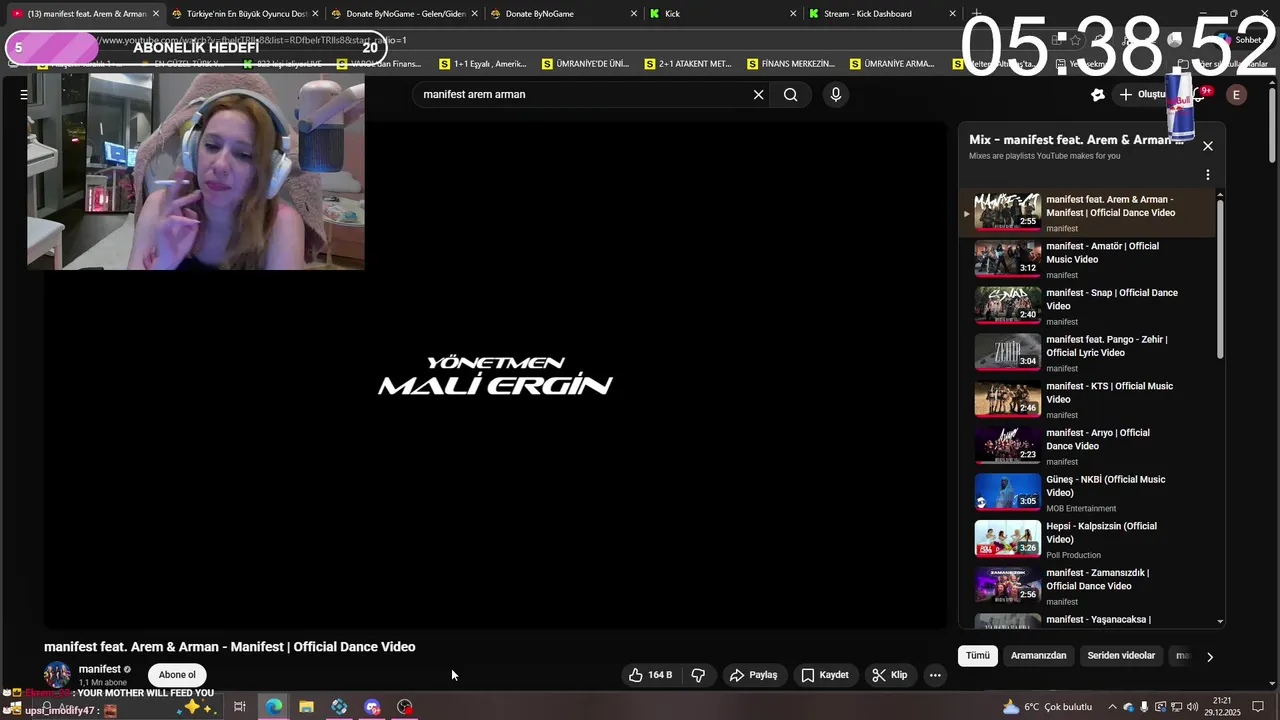Click the Paylaş share button
Screen dimensions: 1280x720
(x=753, y=675)
